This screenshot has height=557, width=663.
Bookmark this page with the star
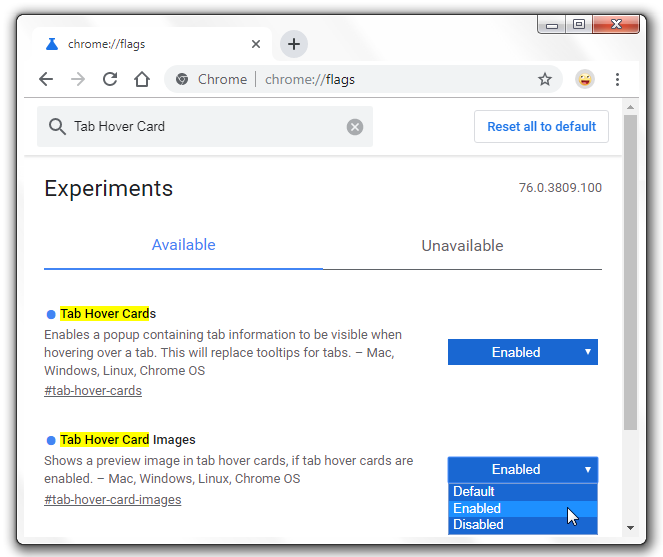click(x=545, y=79)
